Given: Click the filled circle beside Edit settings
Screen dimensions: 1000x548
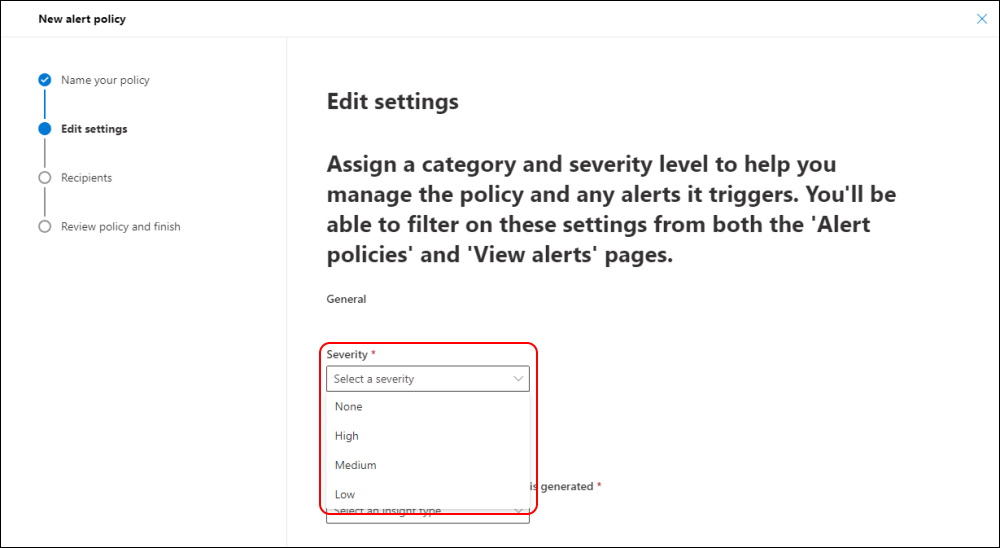Looking at the screenshot, I should click(x=45, y=129).
